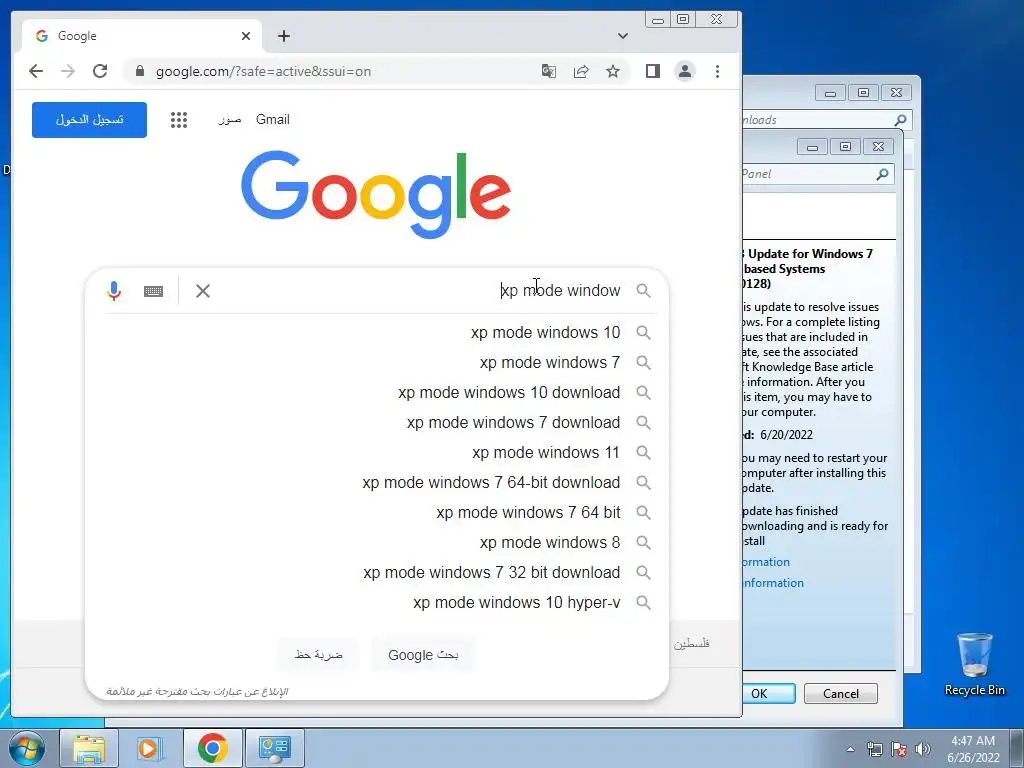Toggle Chrome's side panel icon
Screen dimensions: 1024x768
(652, 71)
